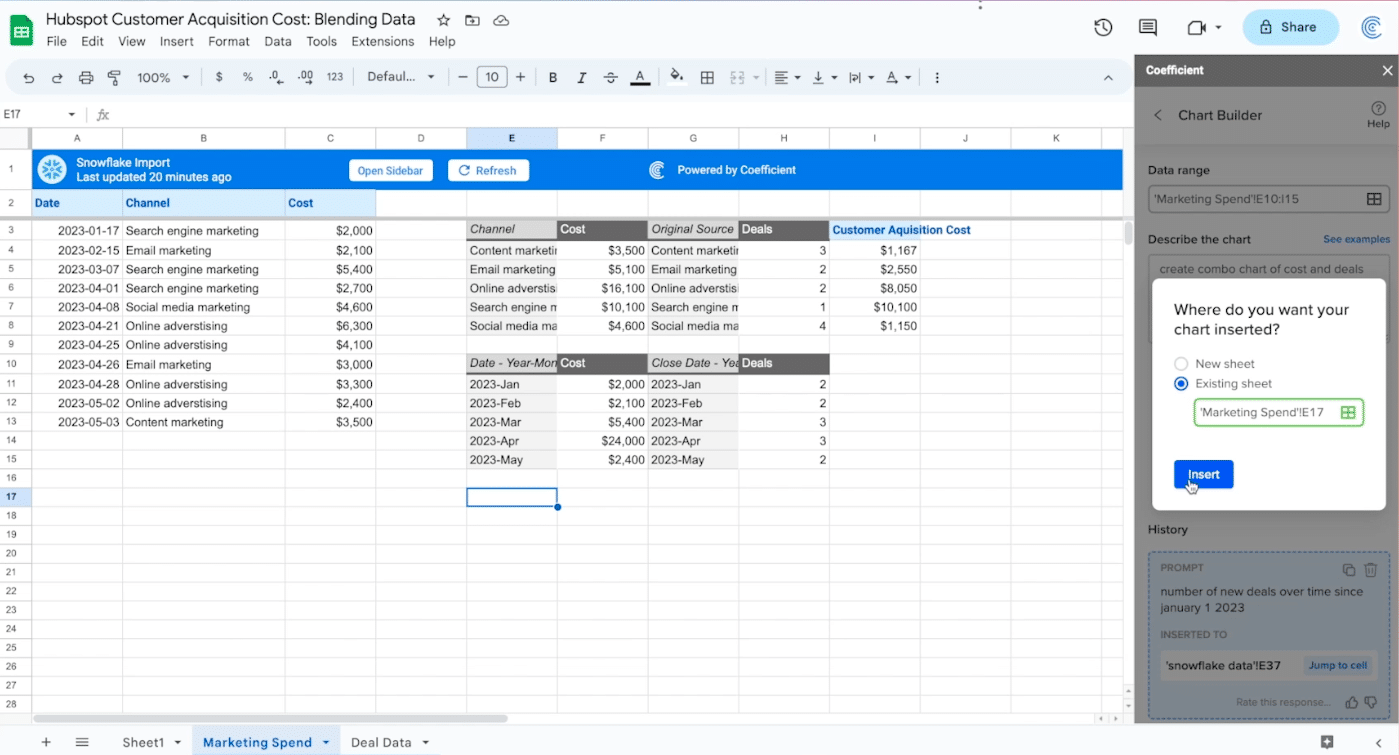Check the cloud save status icon
The height and width of the screenshot is (755, 1399).
501,20
